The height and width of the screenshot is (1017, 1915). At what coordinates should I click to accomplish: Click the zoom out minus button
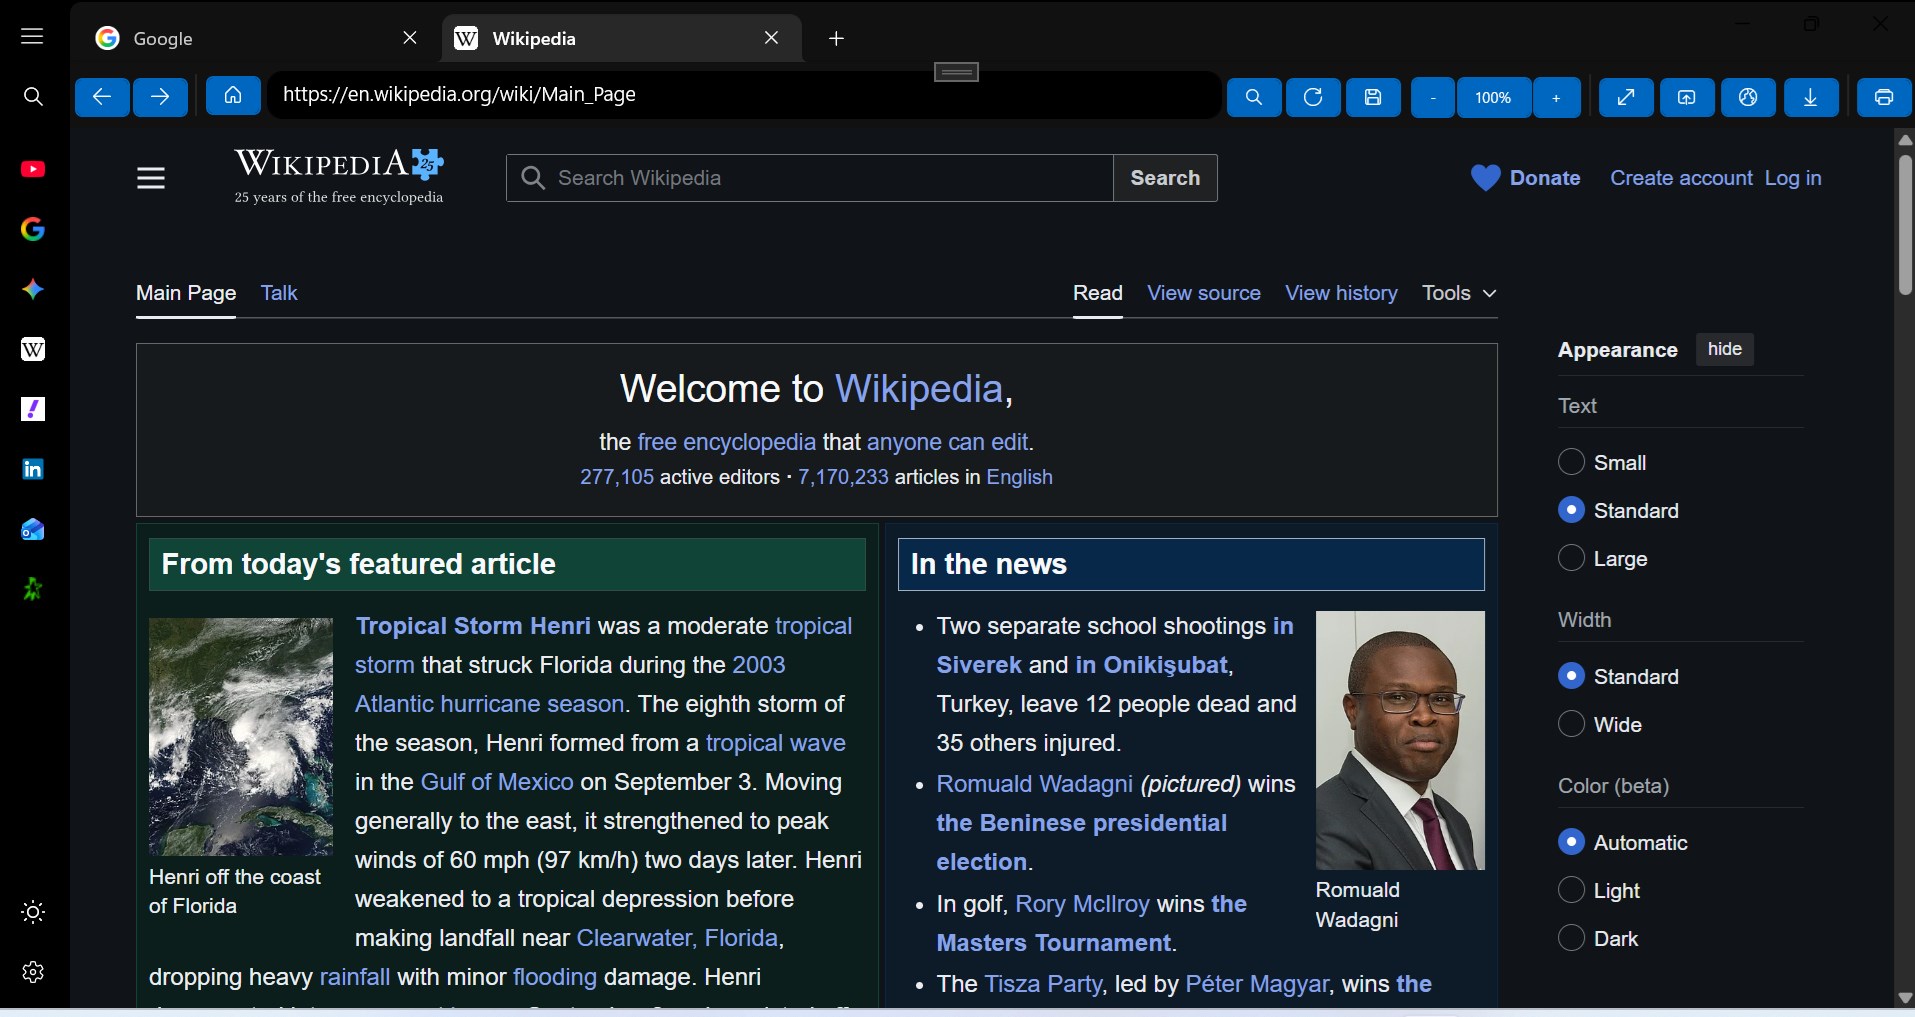[1433, 97]
